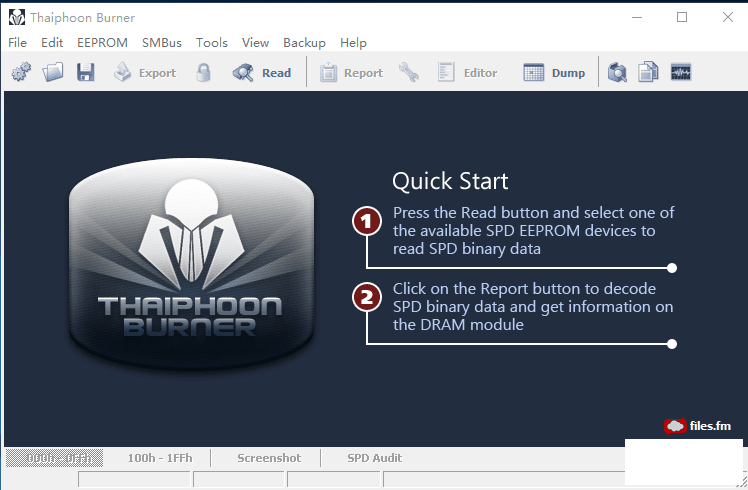Maximize the Thaiphoon Burner window

(x=682, y=17)
